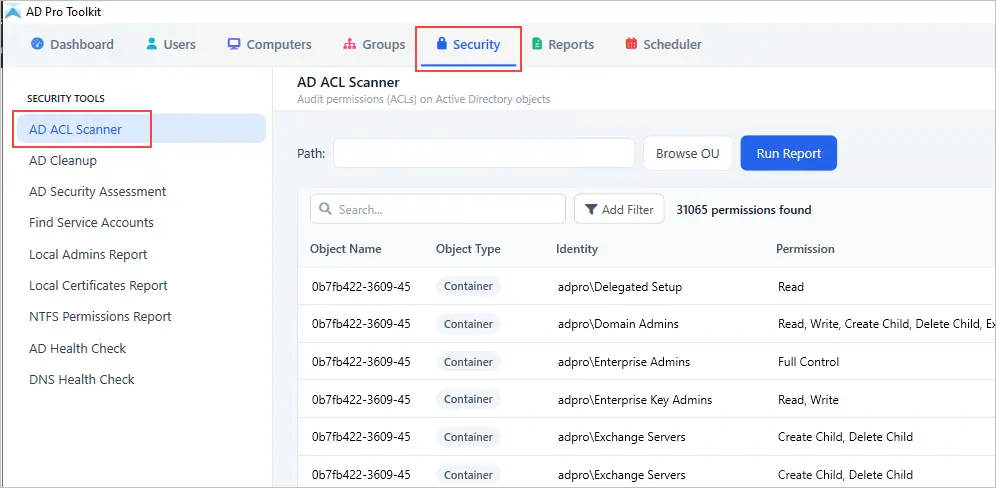Click the Run Report button

[x=788, y=153]
